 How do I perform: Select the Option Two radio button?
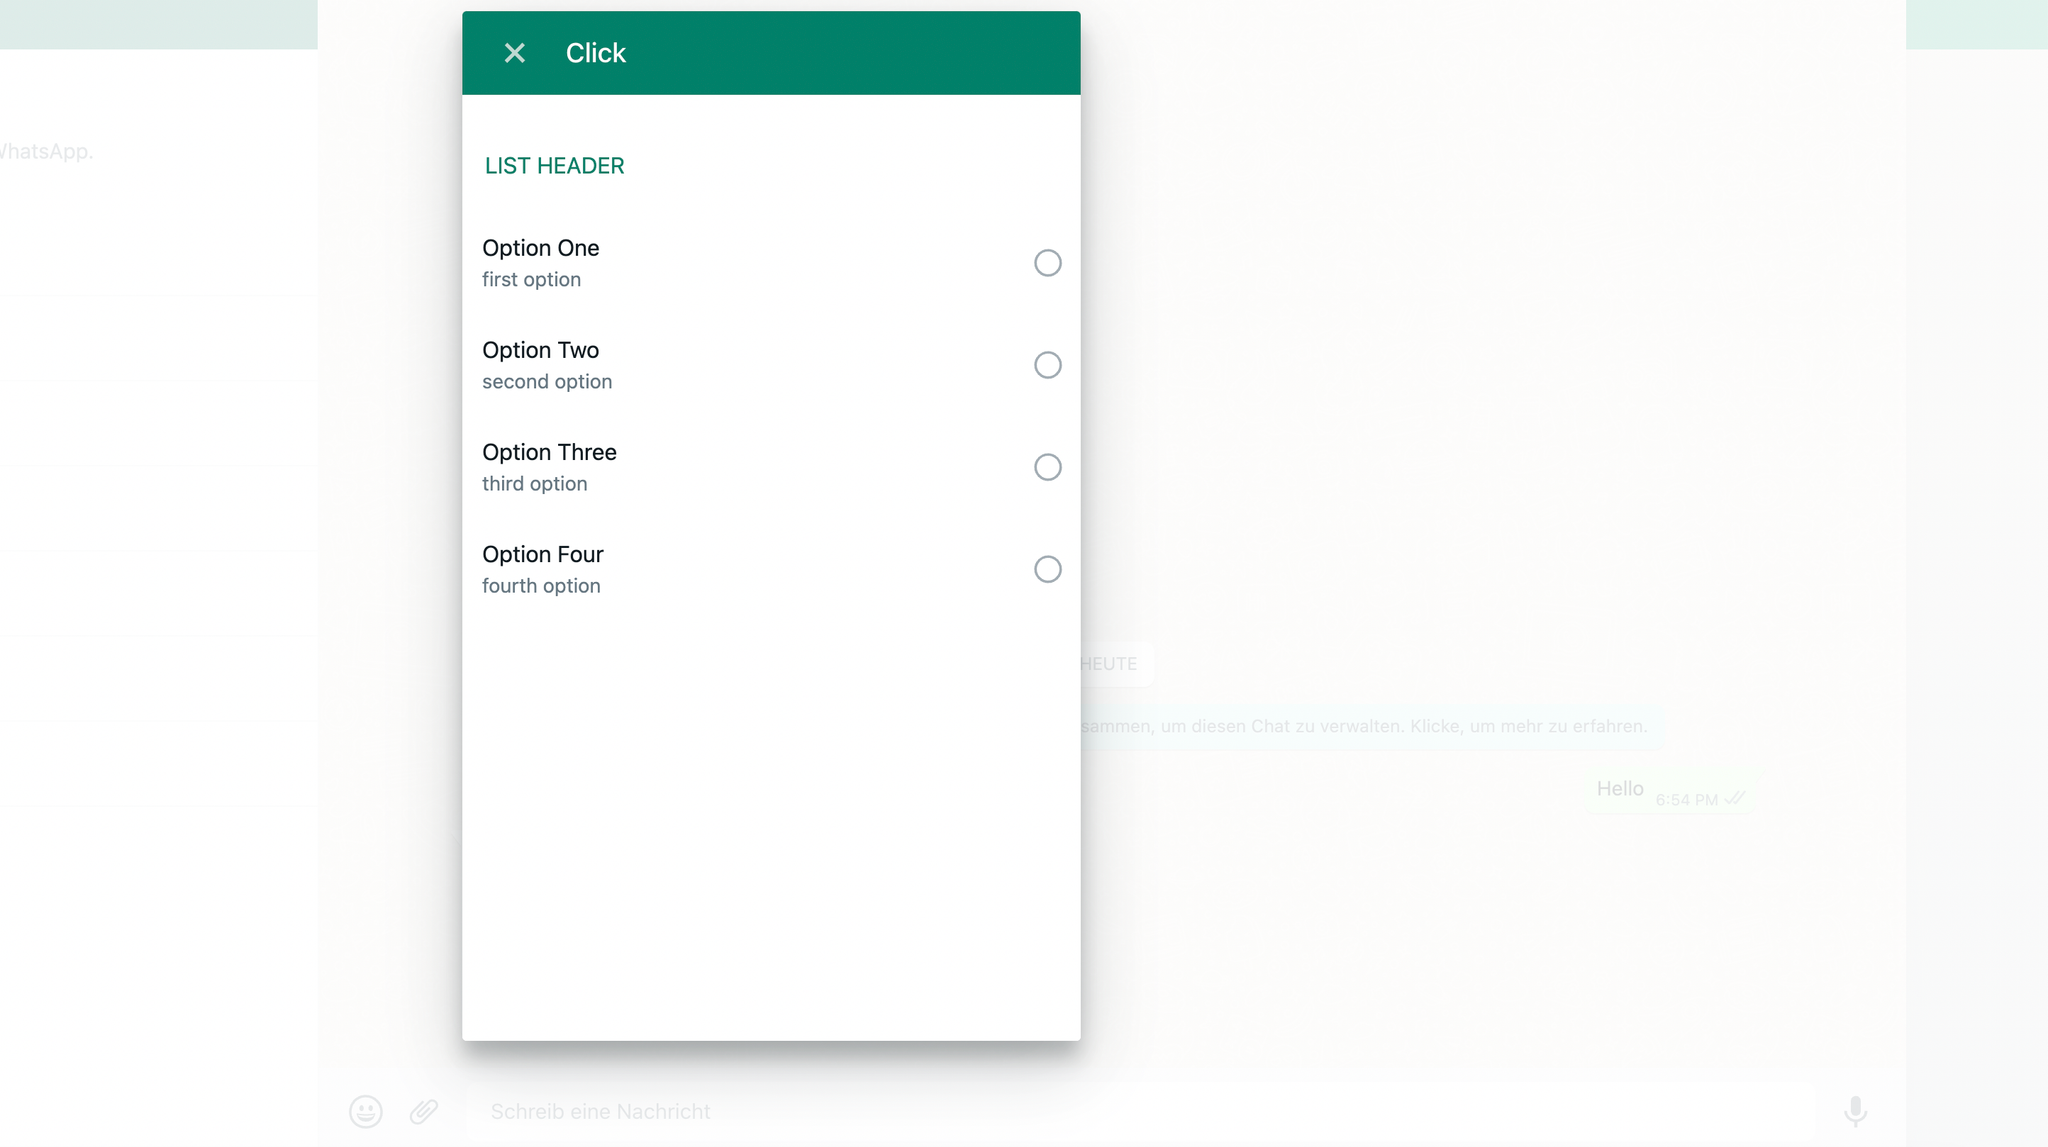tap(1047, 365)
